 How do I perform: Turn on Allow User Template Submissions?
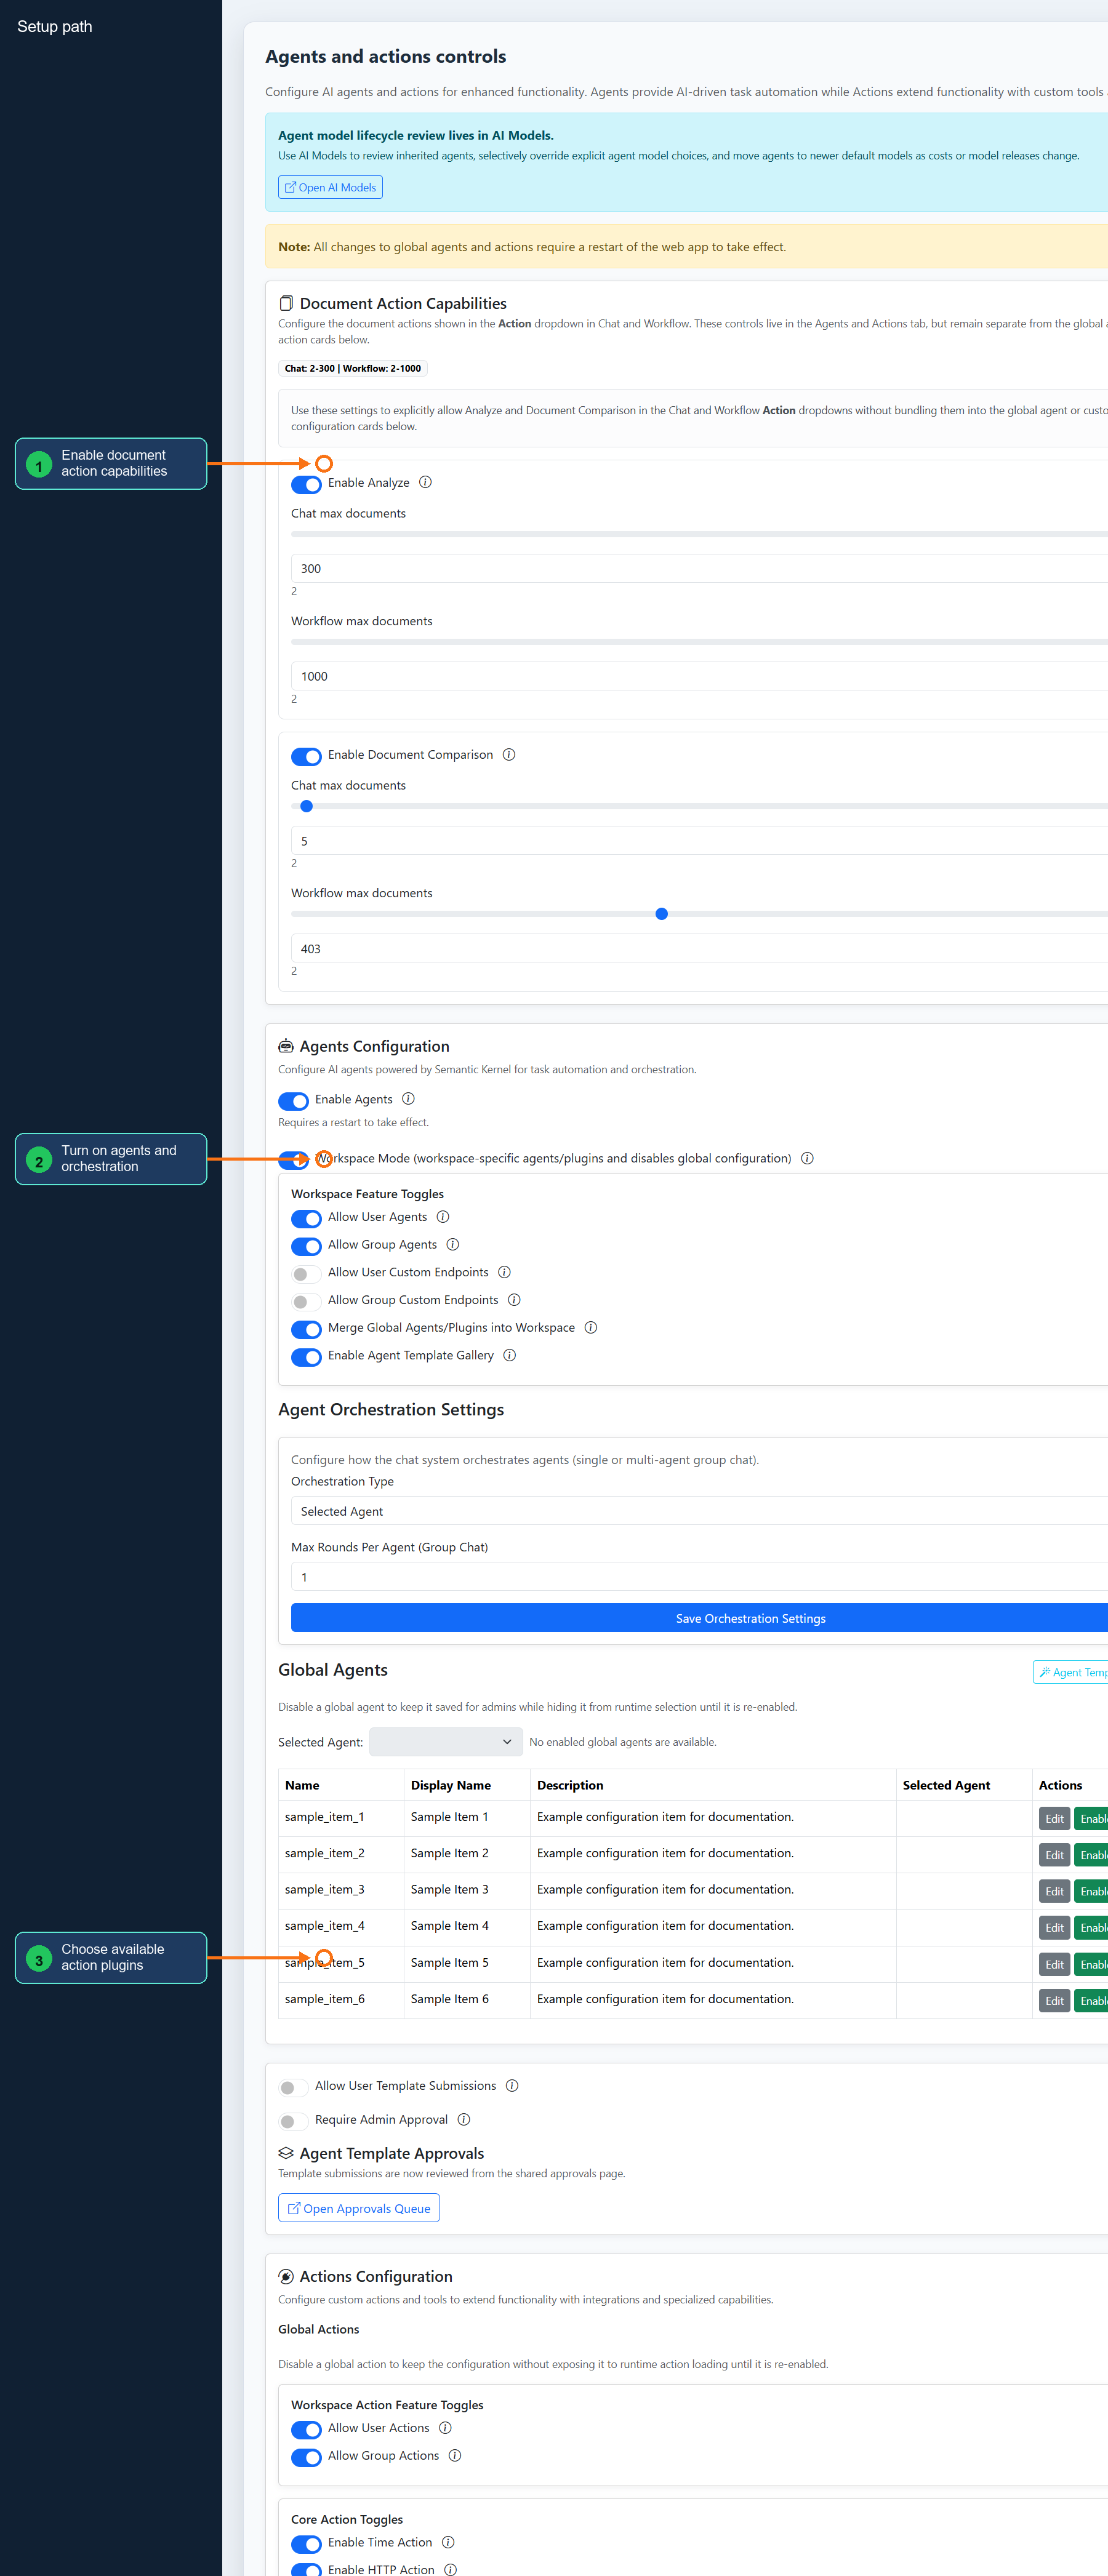coord(293,2088)
